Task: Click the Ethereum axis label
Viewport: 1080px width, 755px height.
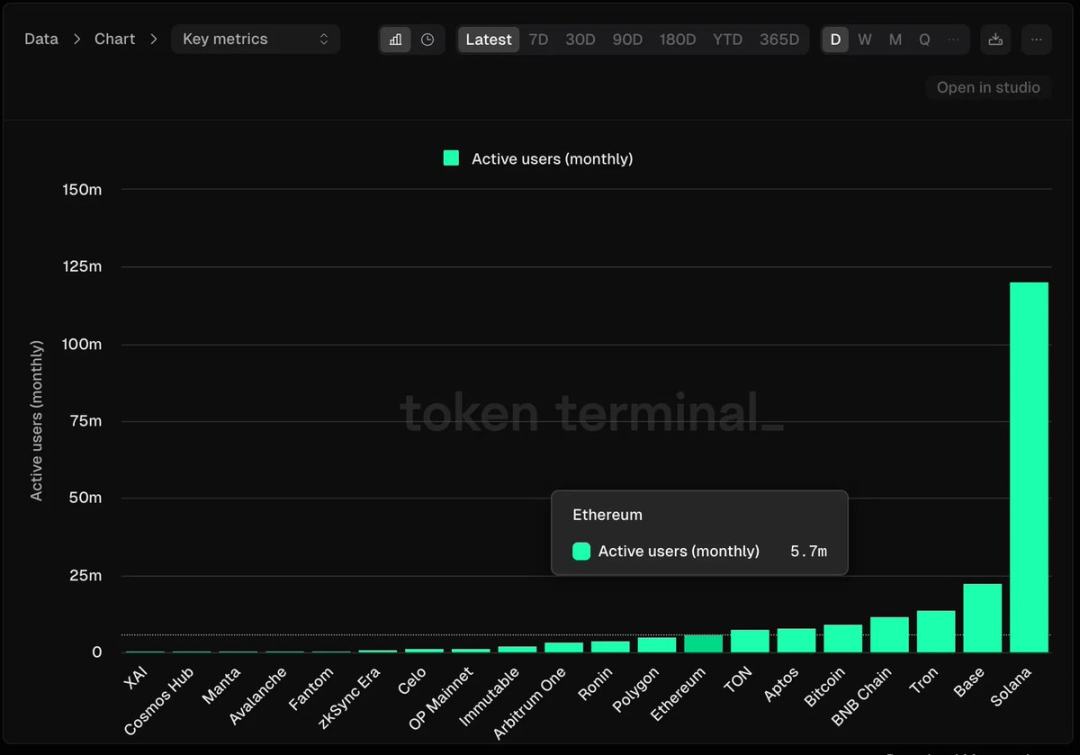Action: [678, 694]
